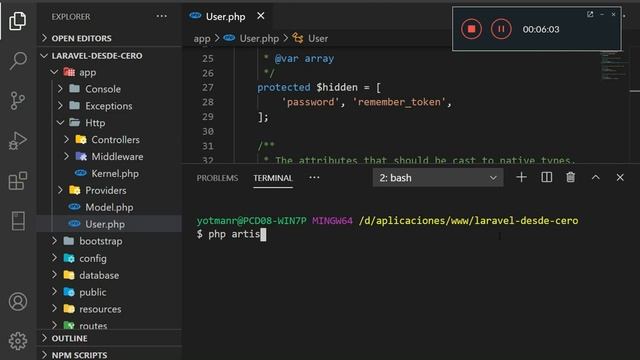Screen dimensions: 640x360
Task: Open the Manage gear icon
Action: 18,341
